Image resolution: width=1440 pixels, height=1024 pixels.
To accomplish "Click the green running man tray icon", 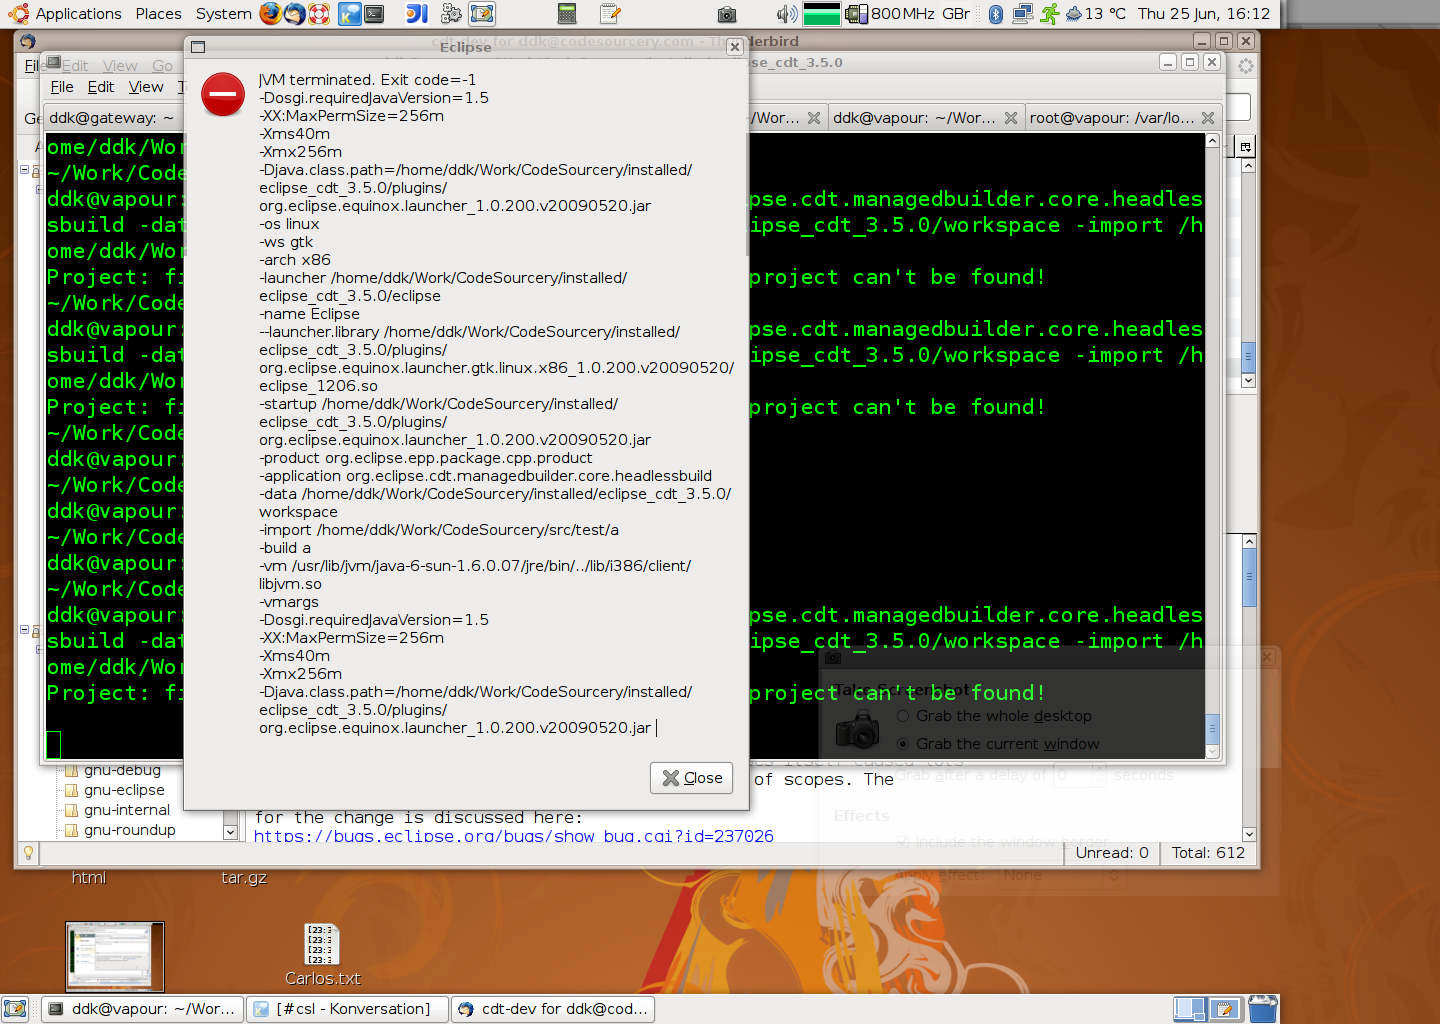I will (x=1049, y=14).
